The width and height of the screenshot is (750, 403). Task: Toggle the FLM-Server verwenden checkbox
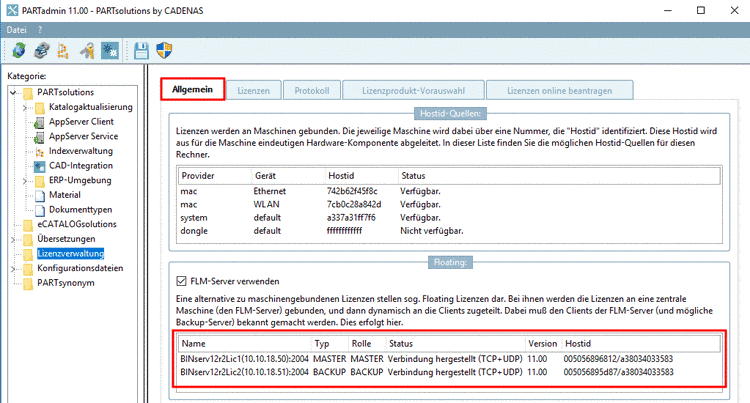click(181, 281)
